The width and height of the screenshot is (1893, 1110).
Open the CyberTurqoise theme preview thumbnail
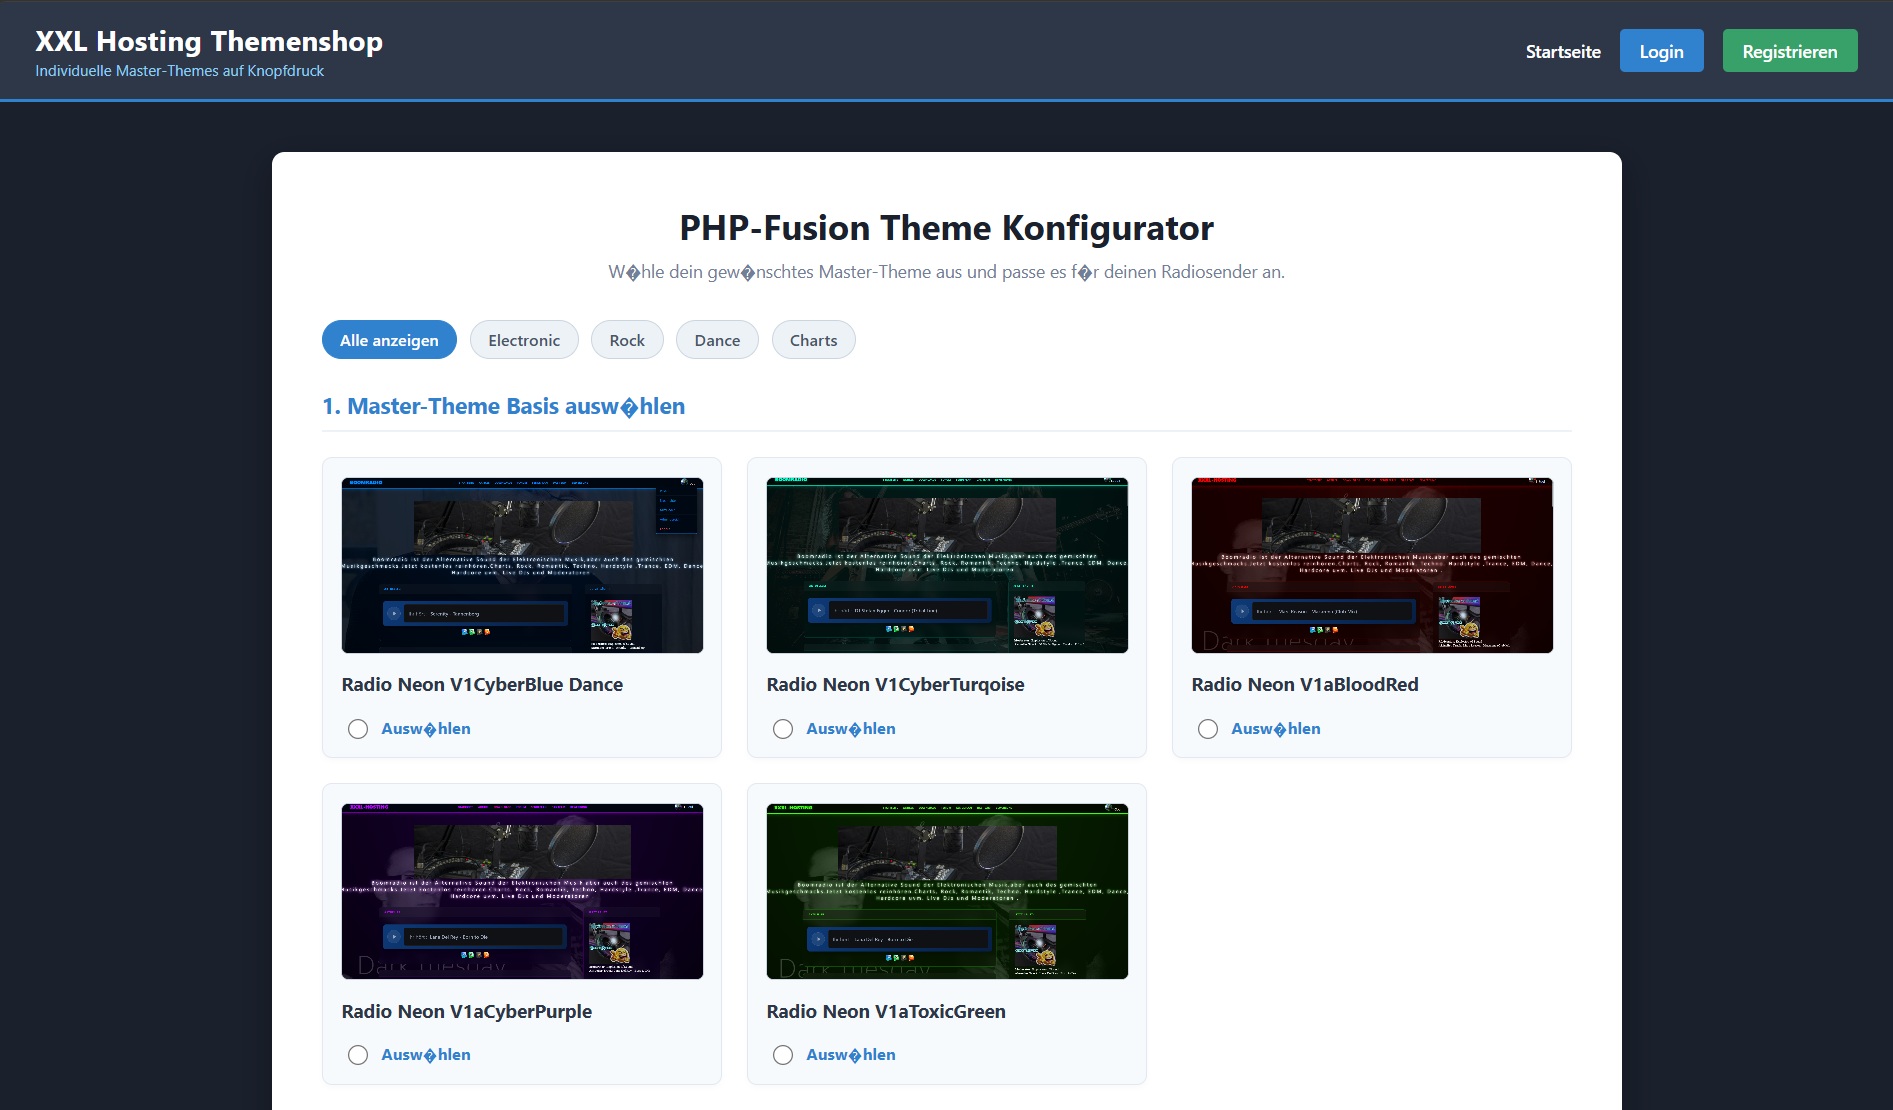tap(947, 565)
